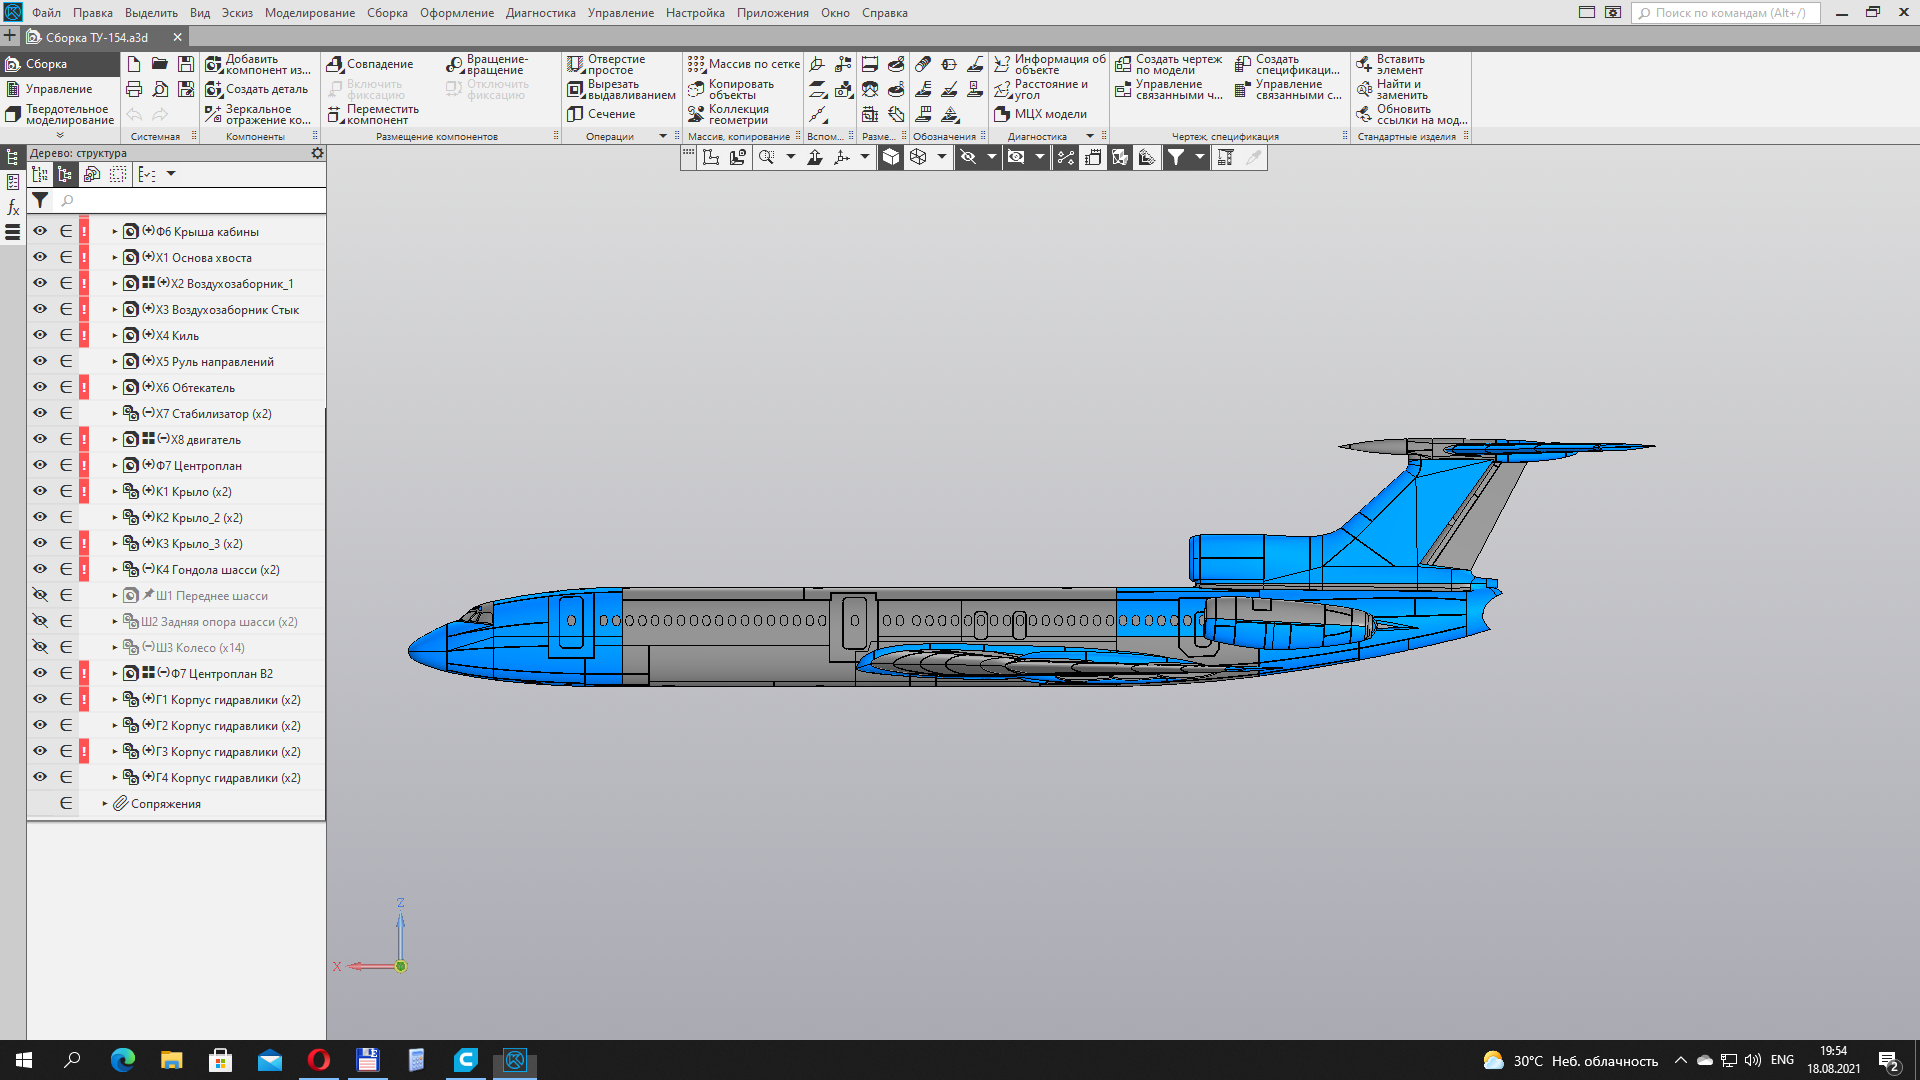Open the Array by grid tool
Viewport: 1920px width, 1080px height.
(x=696, y=64)
